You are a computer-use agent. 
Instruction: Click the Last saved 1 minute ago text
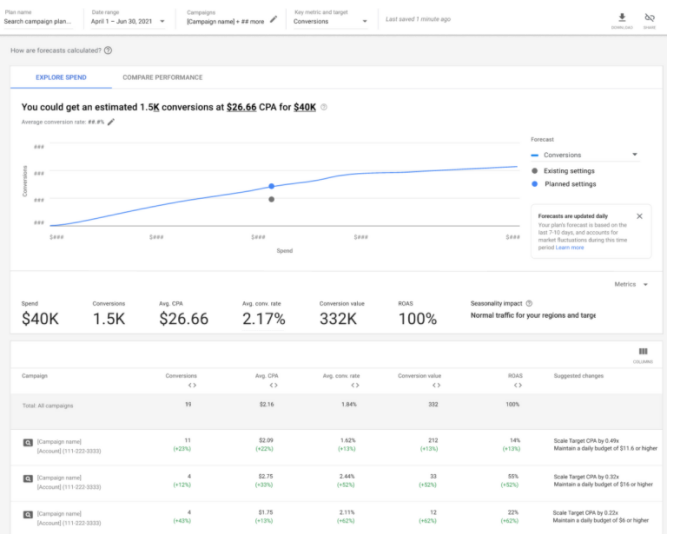[418, 19]
